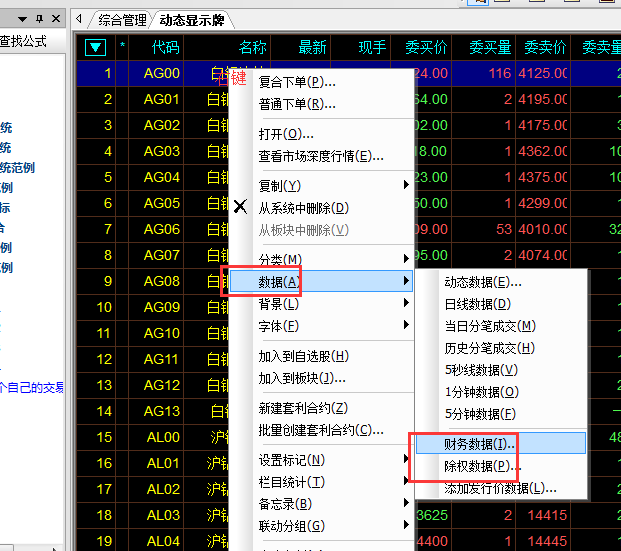Image resolution: width=621 pixels, height=551 pixels.
Task: Open 查看市场深度行情(E) menu item
Action: coord(320,156)
